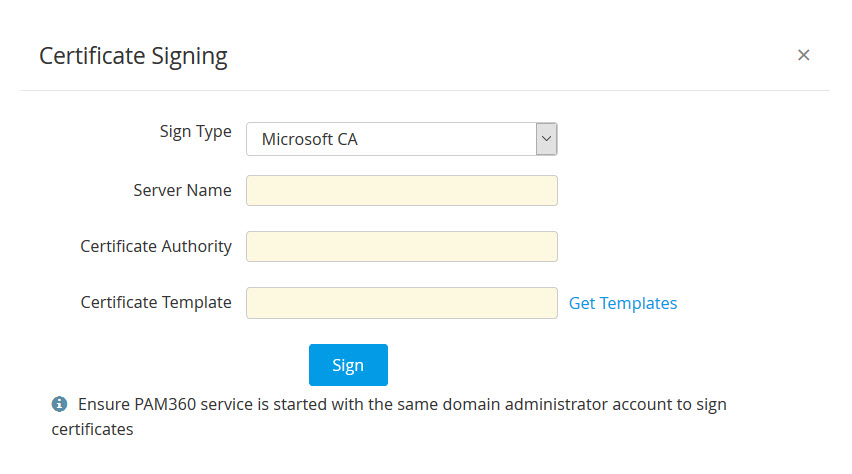Click the Server Name label
Viewport: 852px width, 474px height.
coord(182,190)
